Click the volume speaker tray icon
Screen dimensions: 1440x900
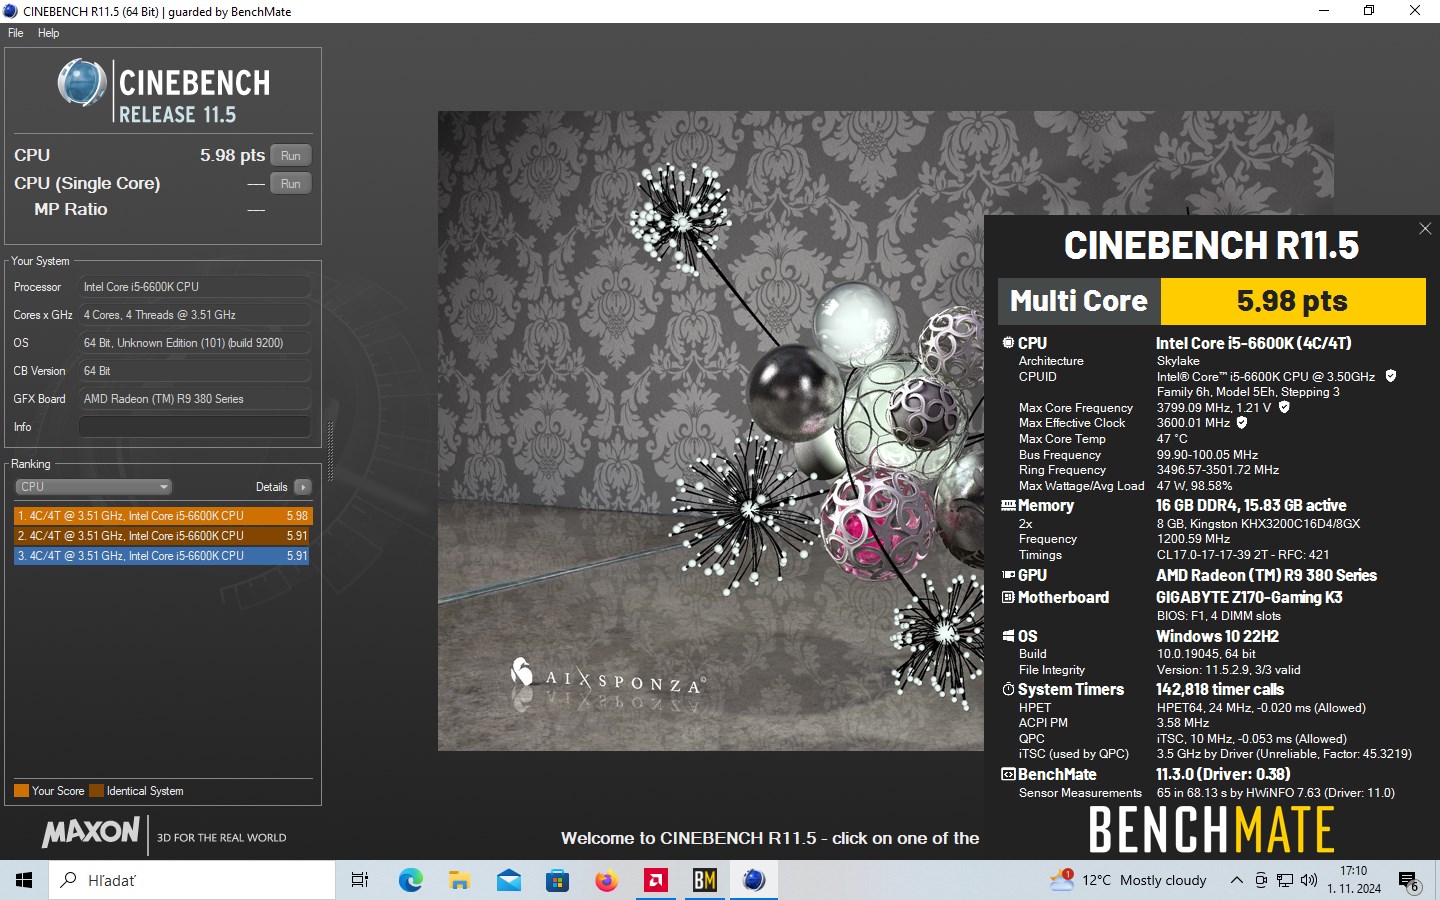pyautogui.click(x=1309, y=880)
